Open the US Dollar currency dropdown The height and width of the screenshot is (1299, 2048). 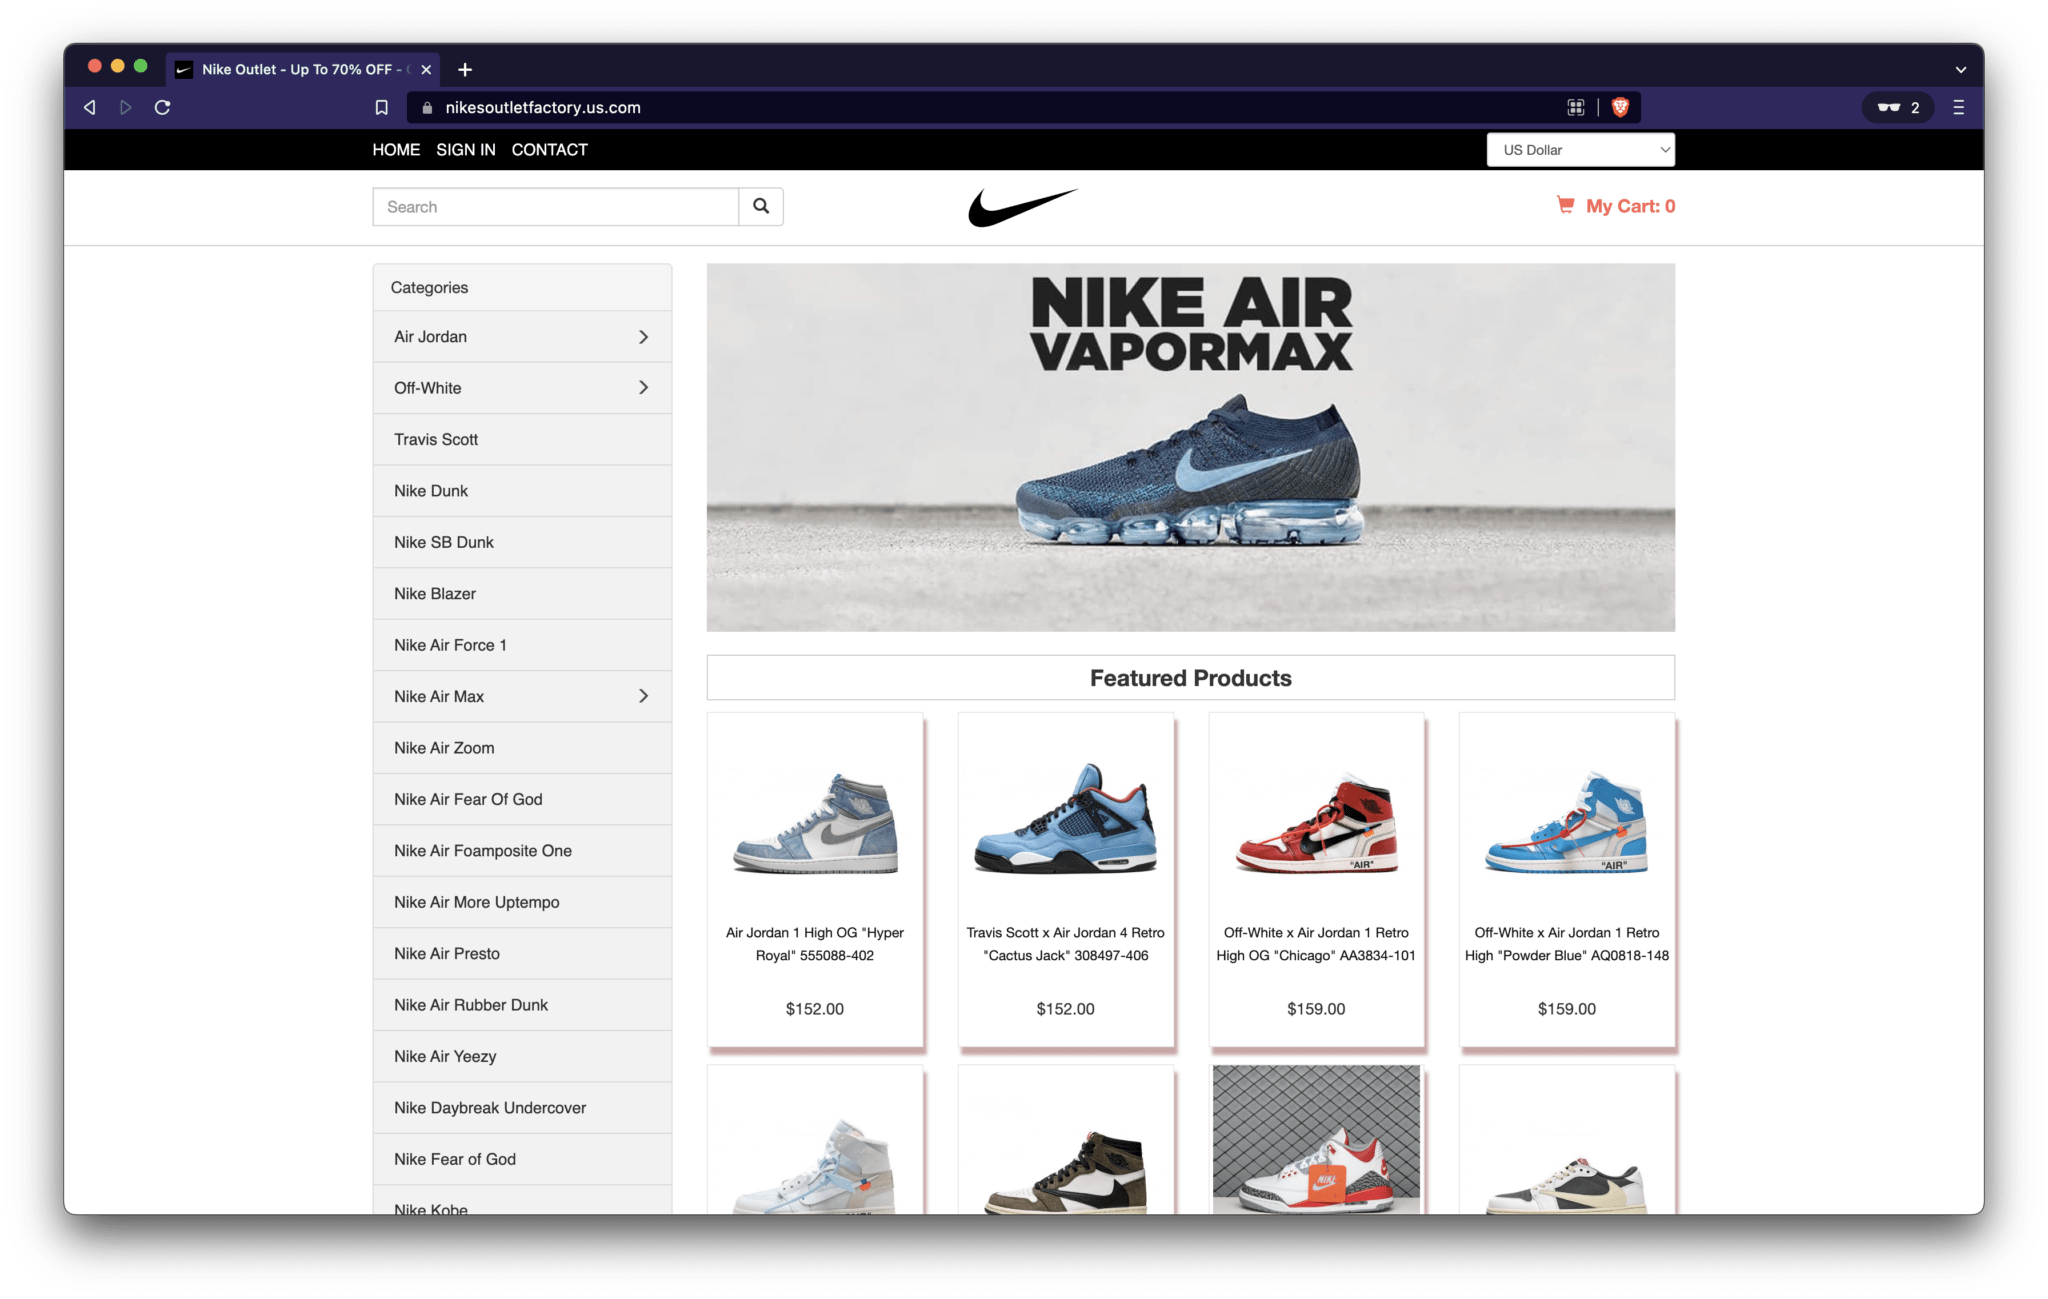[x=1580, y=149]
